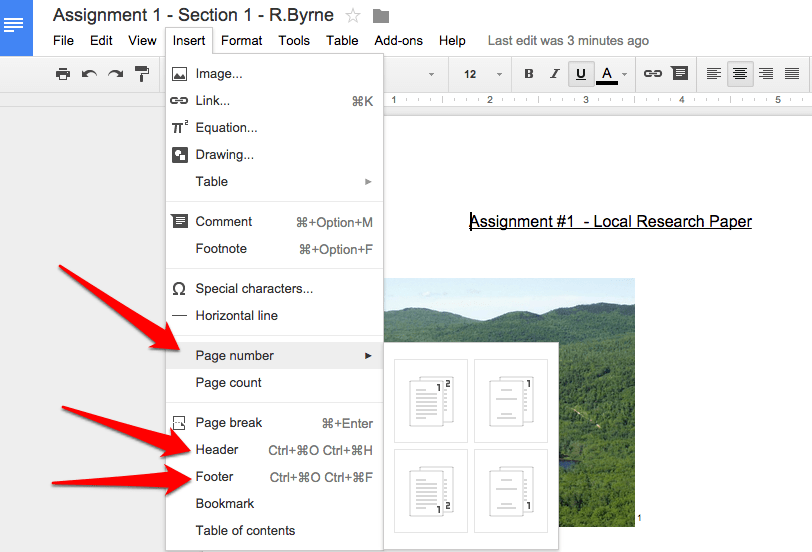Justify the text

click(792, 74)
